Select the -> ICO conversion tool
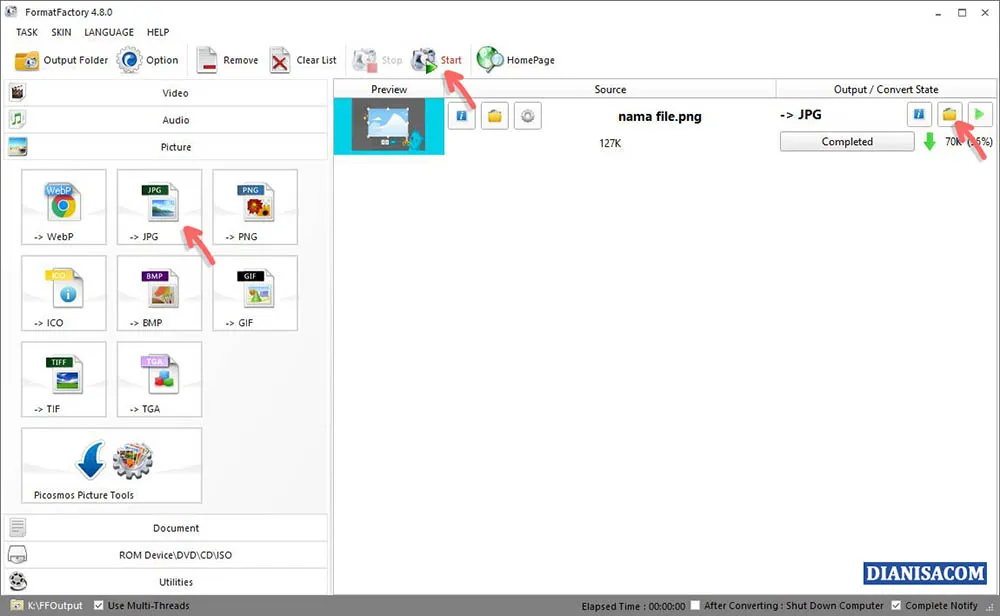The image size is (1000, 616). 63,293
